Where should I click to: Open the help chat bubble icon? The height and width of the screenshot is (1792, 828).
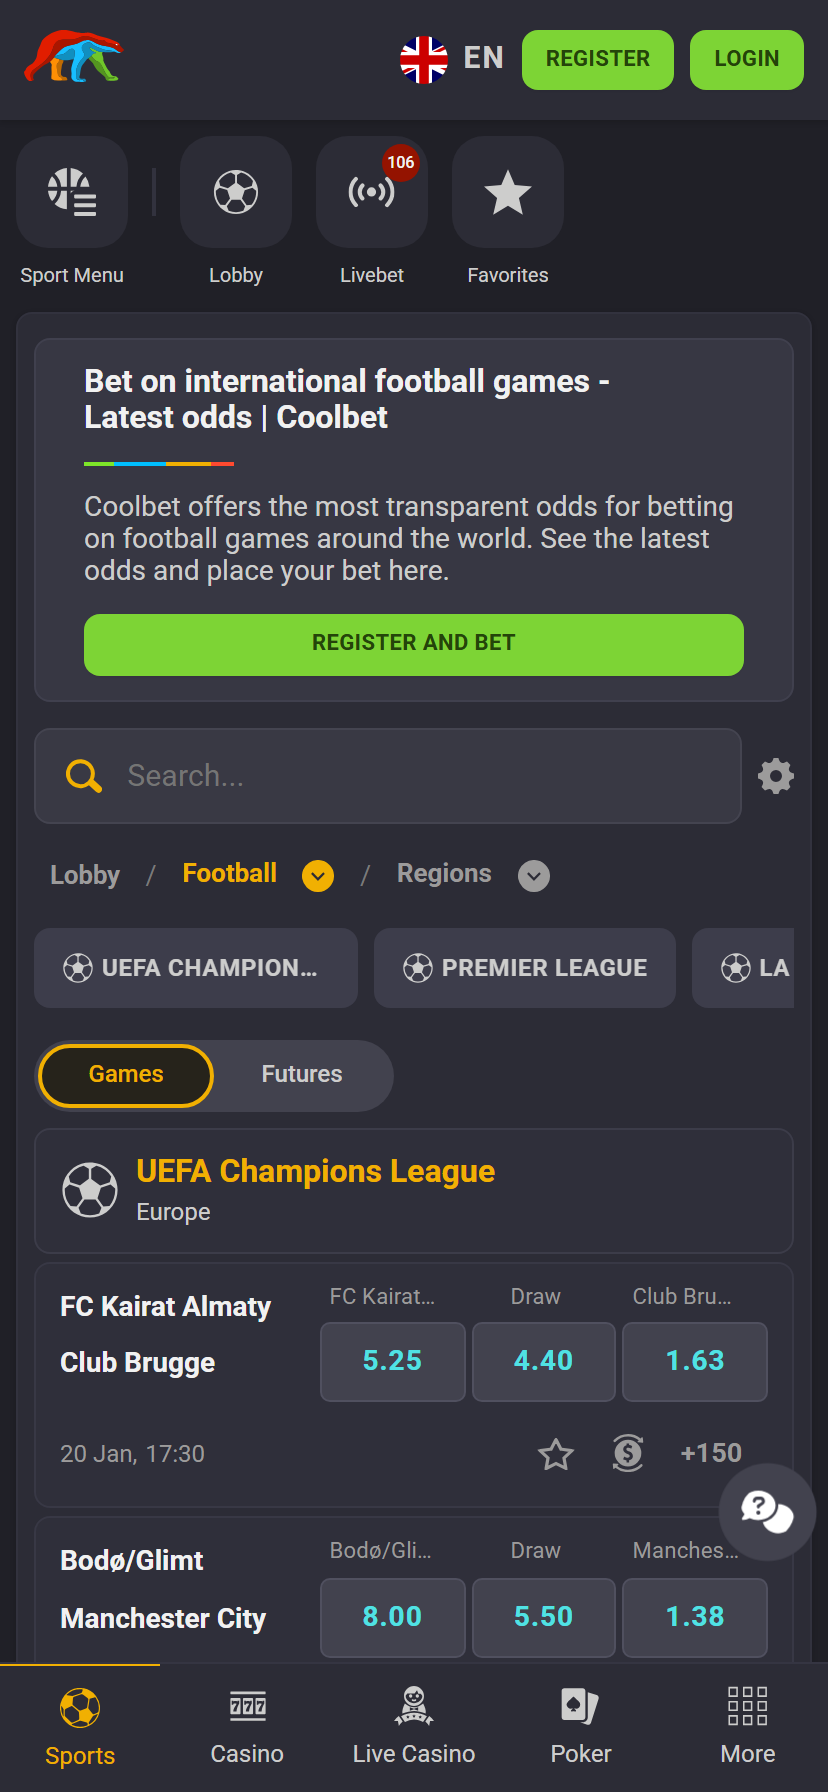[x=766, y=1512]
